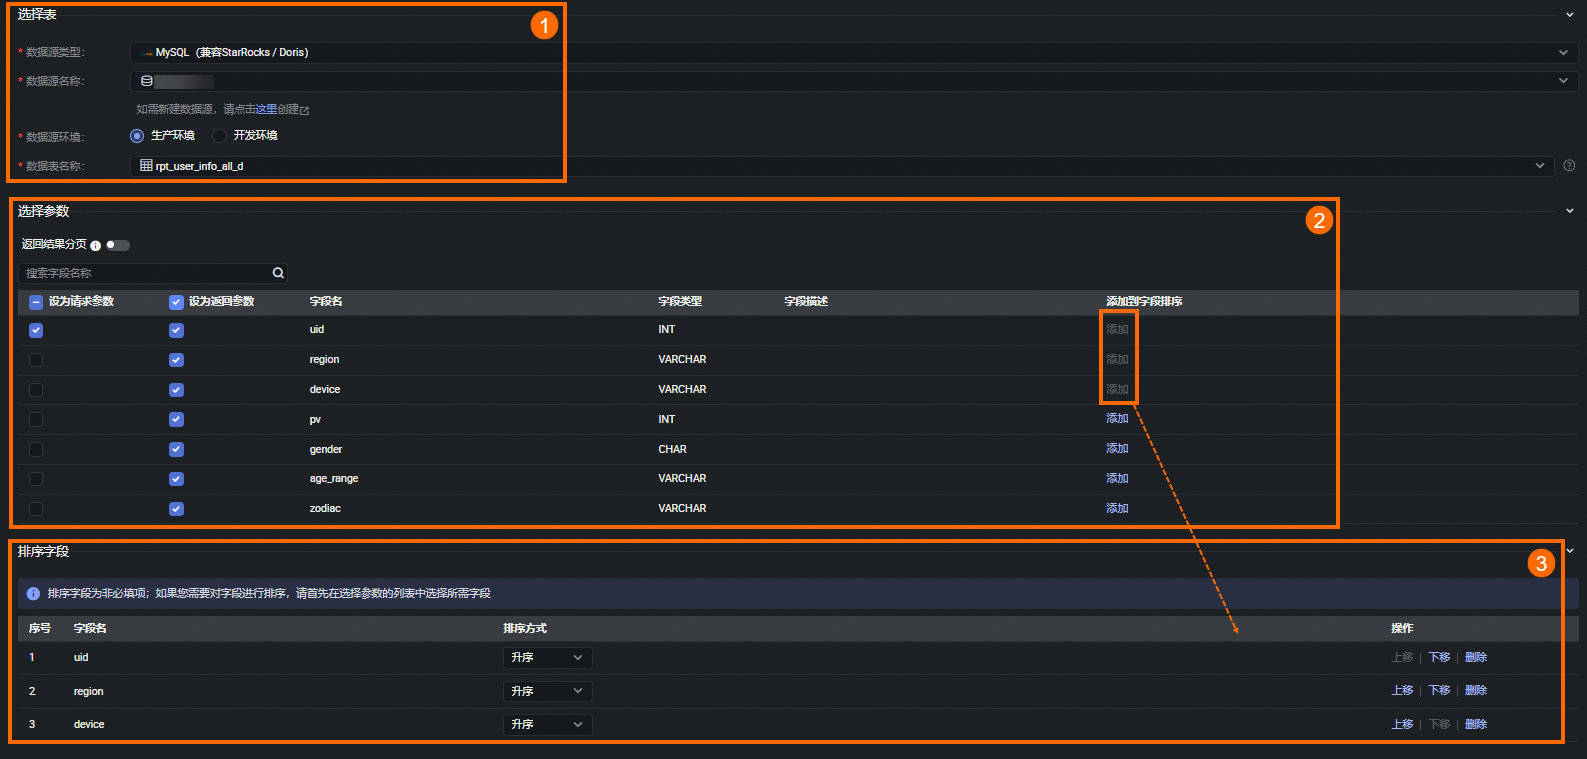Open help icon beside table name dropdown
The height and width of the screenshot is (759, 1587).
pyautogui.click(x=1569, y=166)
